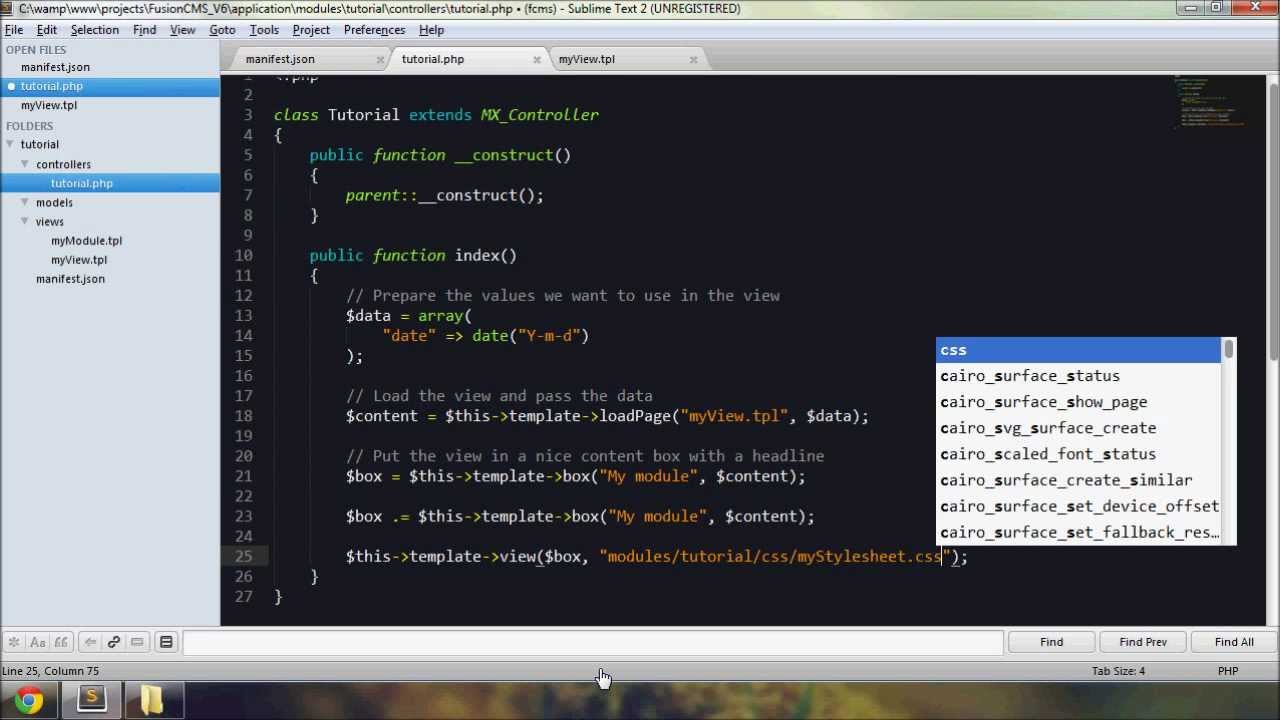Click the minimap code preview
This screenshot has height=720, width=1280.
[1209, 101]
